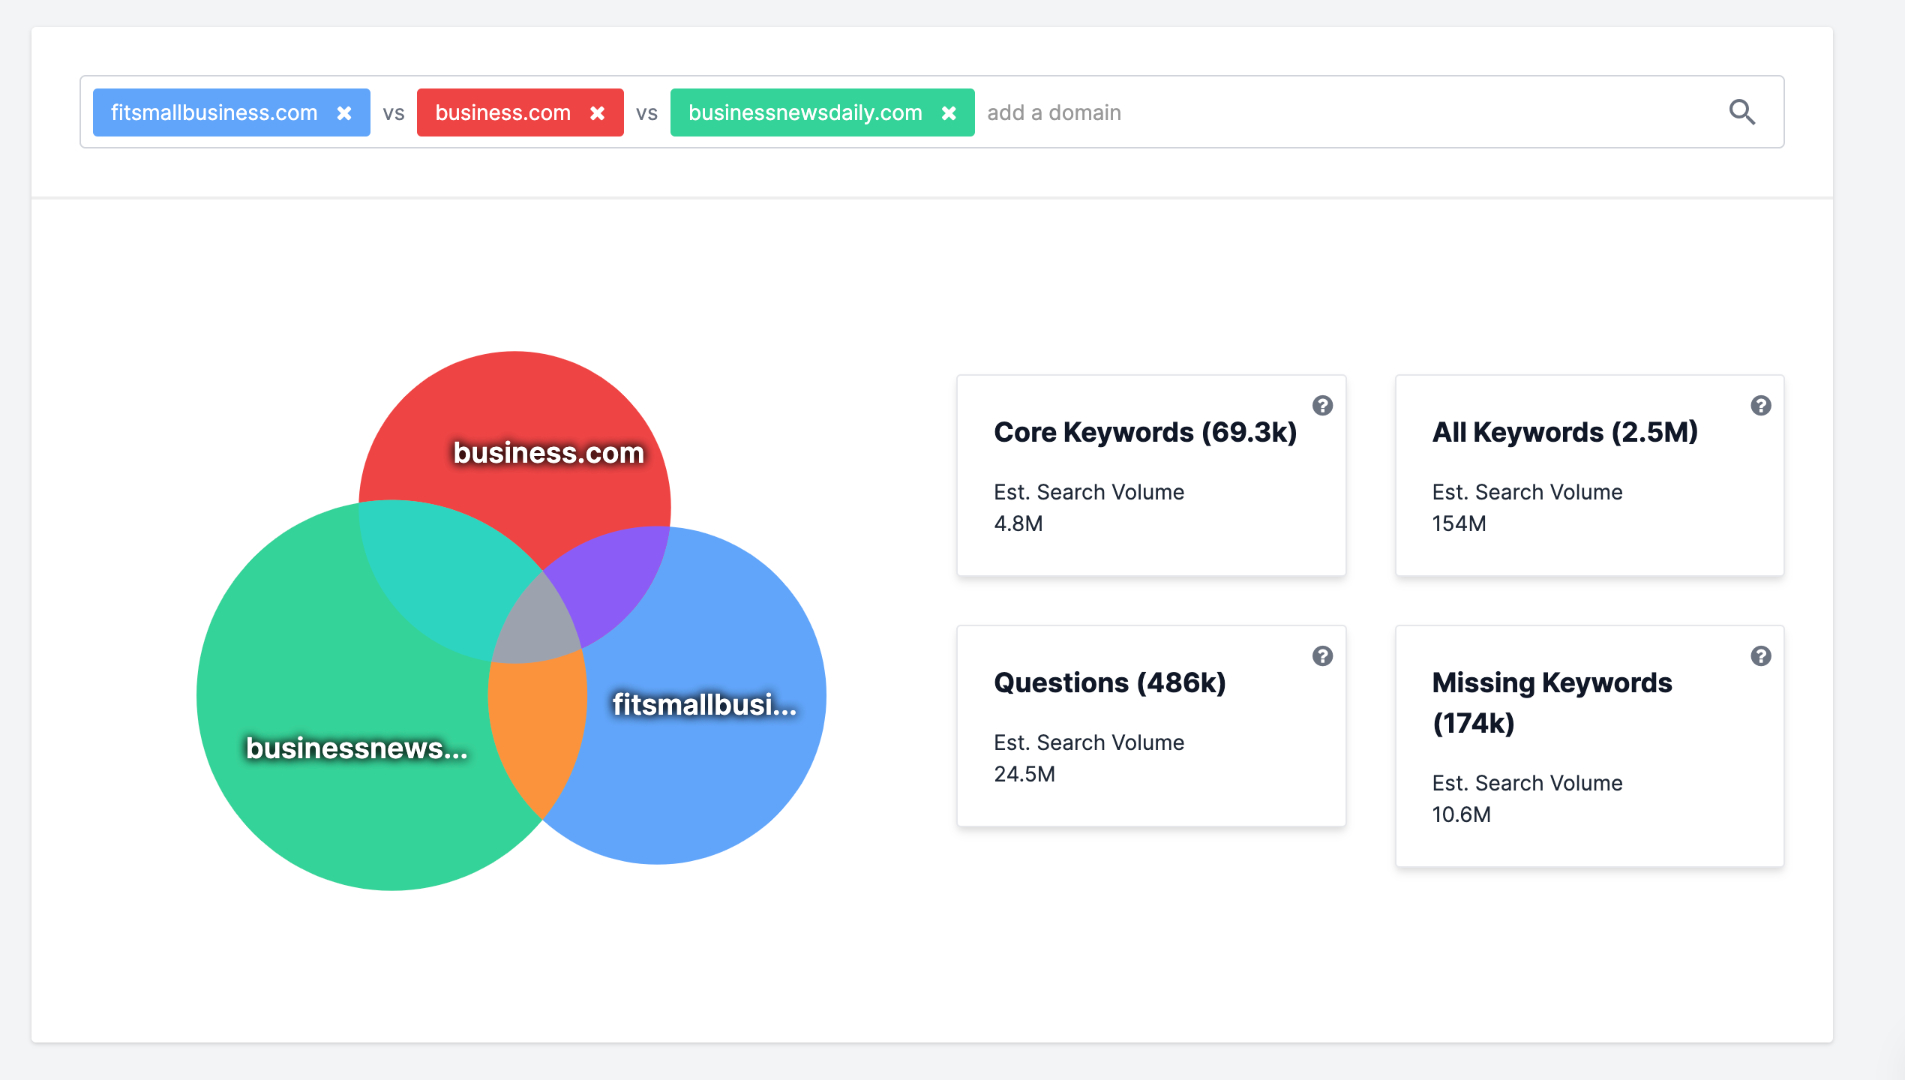The width and height of the screenshot is (1905, 1080).
Task: Open Questions (486k) card
Action: 1151,726
